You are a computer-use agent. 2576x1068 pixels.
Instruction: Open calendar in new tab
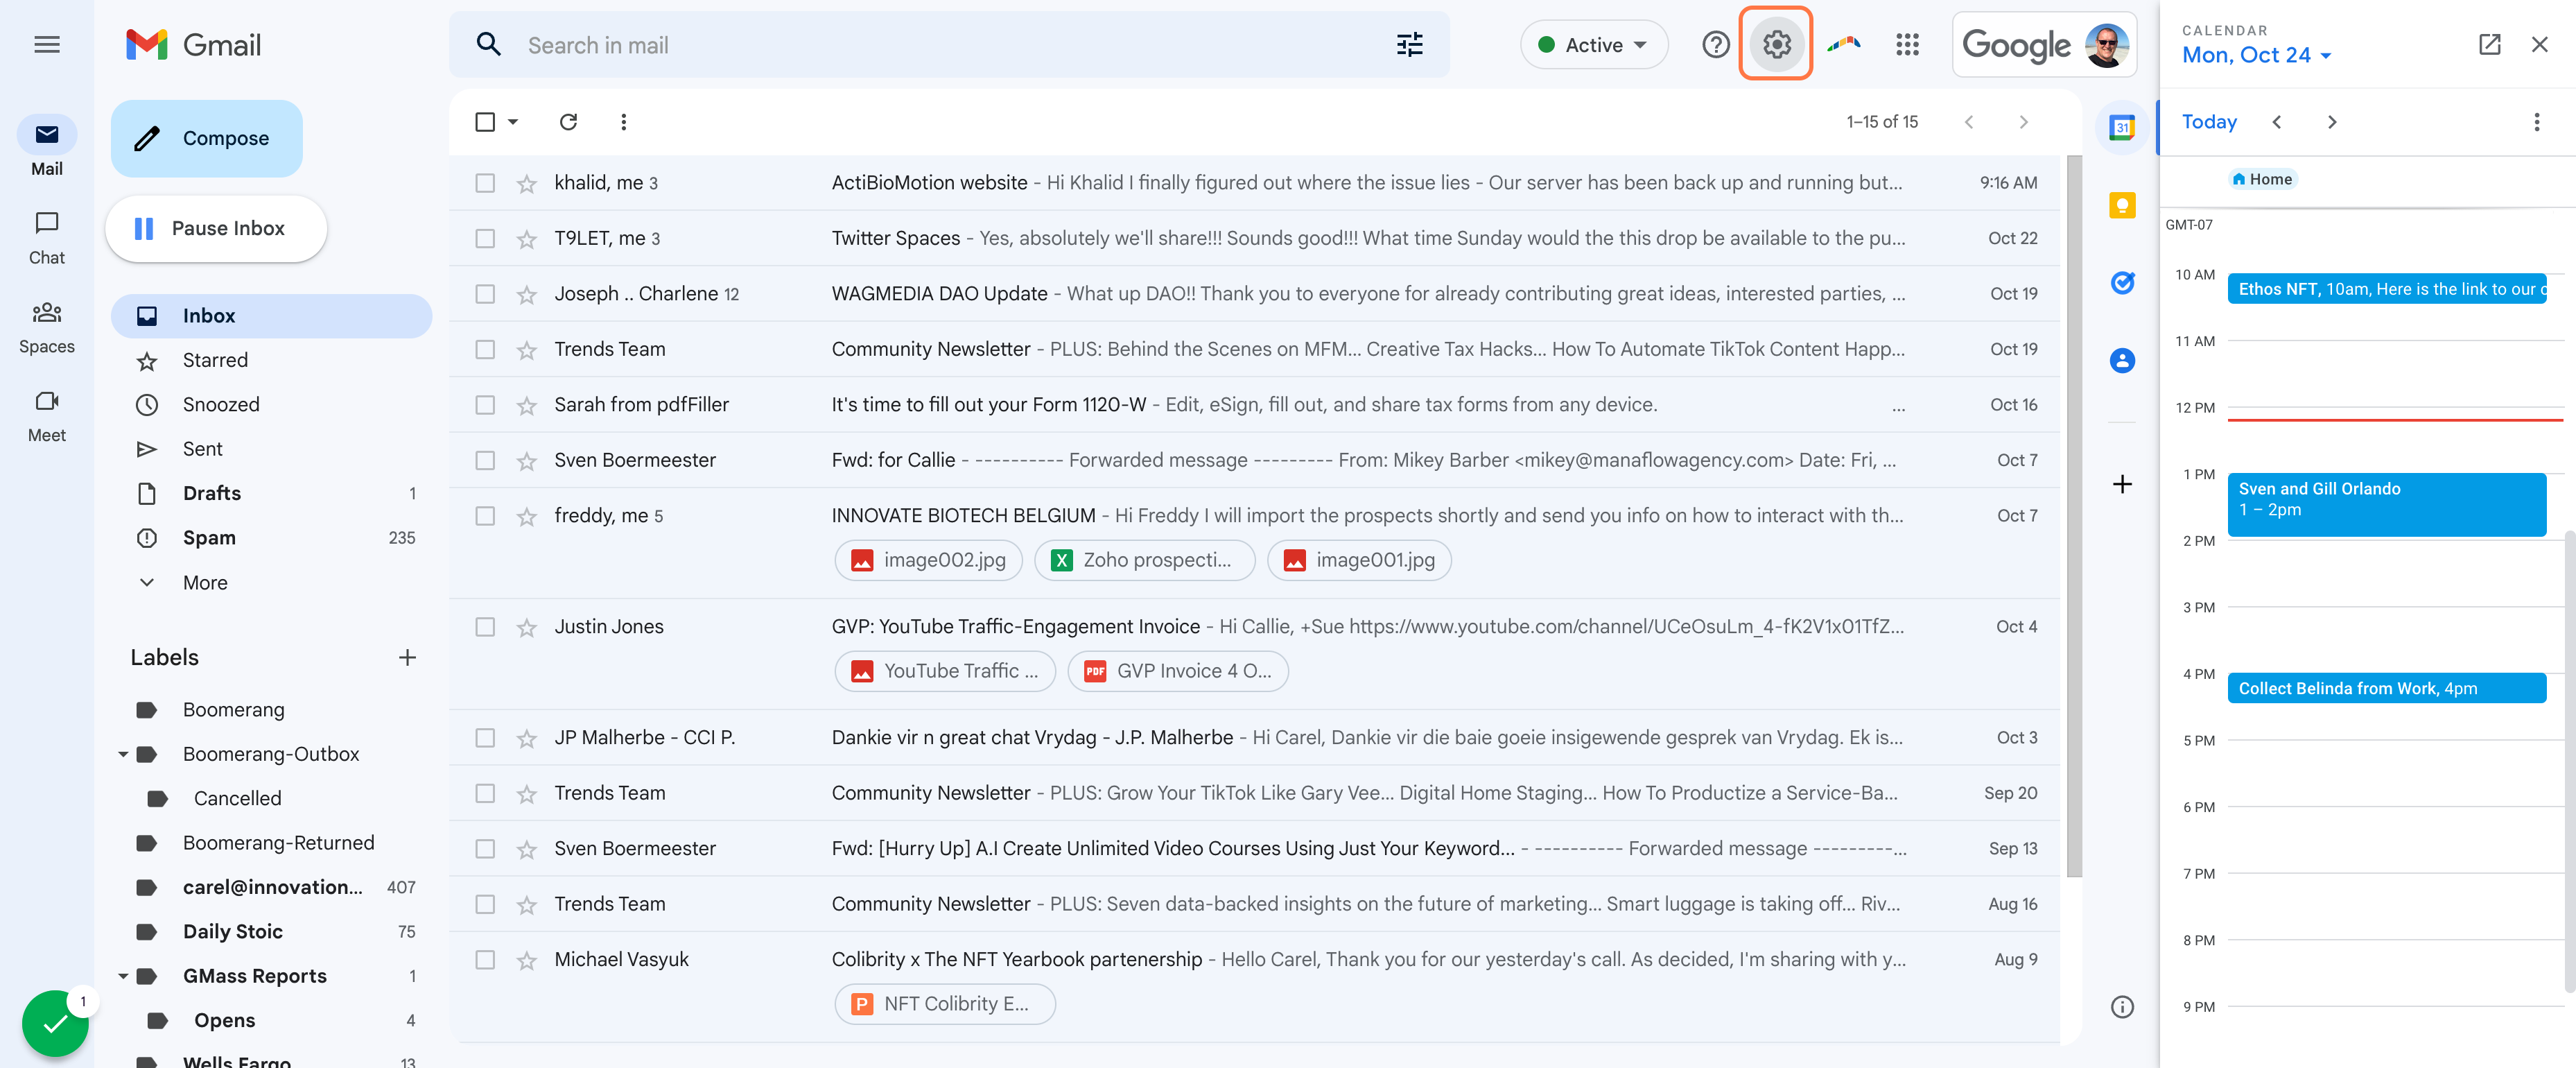pyautogui.click(x=2489, y=45)
